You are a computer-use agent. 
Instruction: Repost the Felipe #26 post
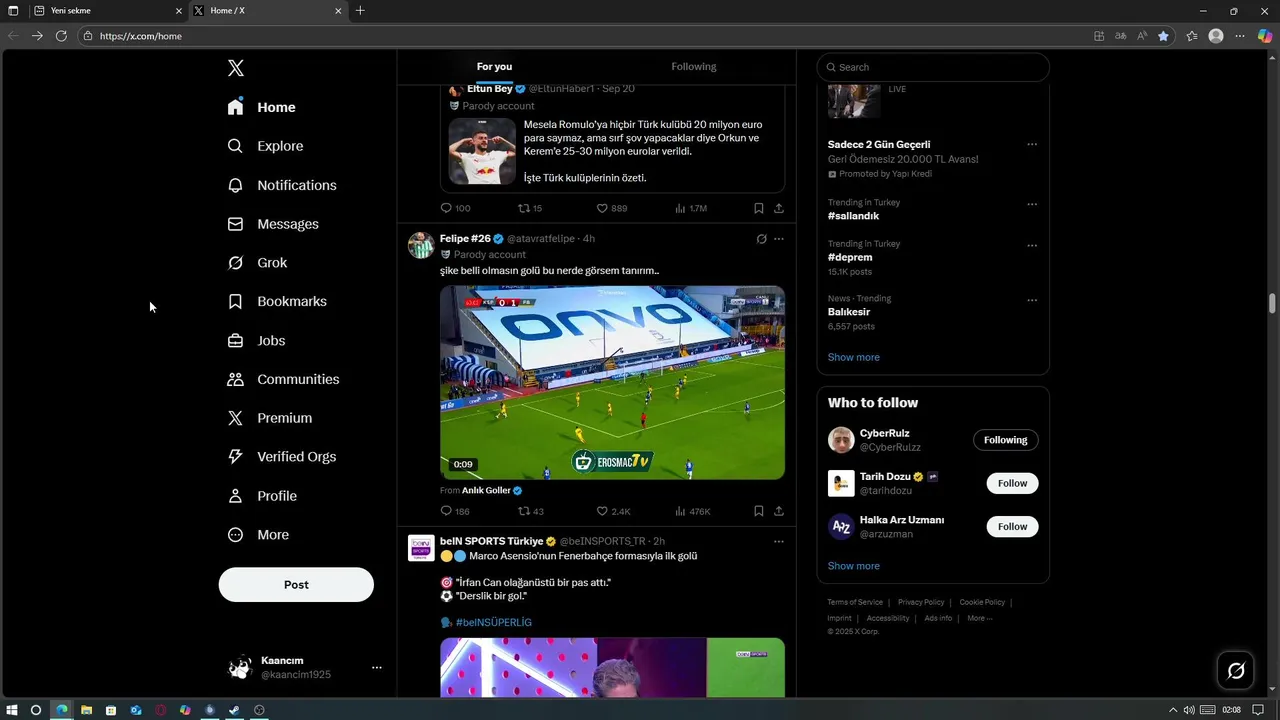pos(523,511)
